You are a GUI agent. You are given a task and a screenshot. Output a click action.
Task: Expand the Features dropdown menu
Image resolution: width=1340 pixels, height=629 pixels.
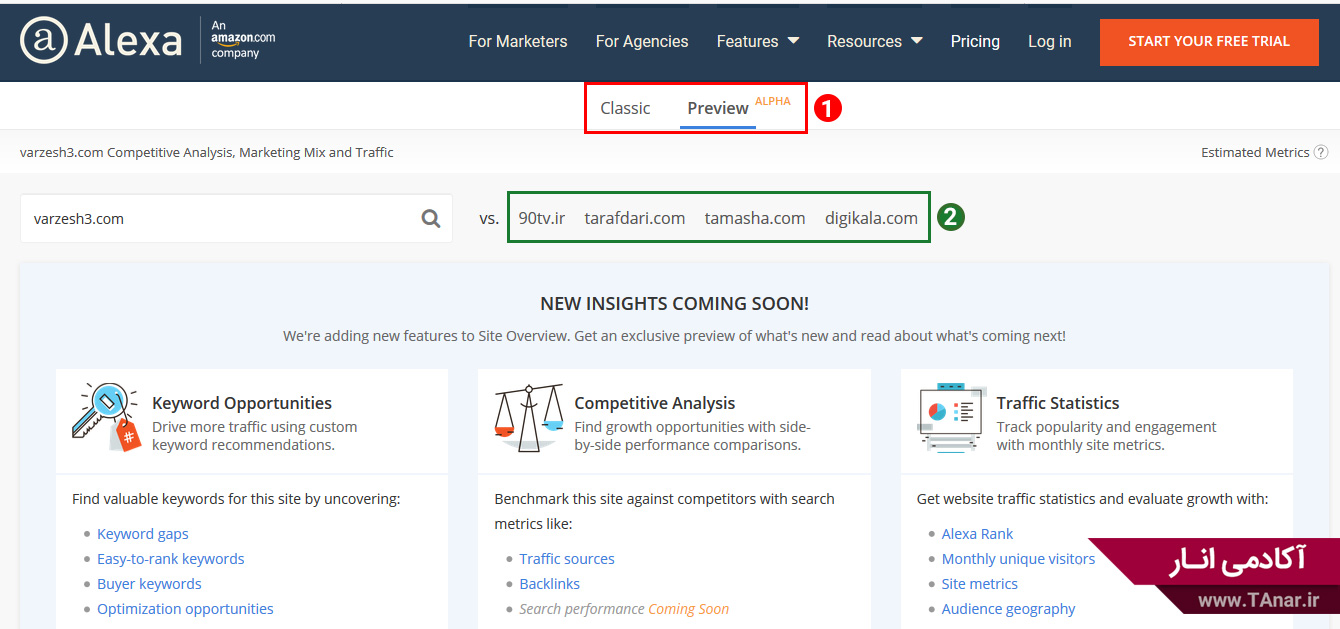pyautogui.click(x=757, y=41)
